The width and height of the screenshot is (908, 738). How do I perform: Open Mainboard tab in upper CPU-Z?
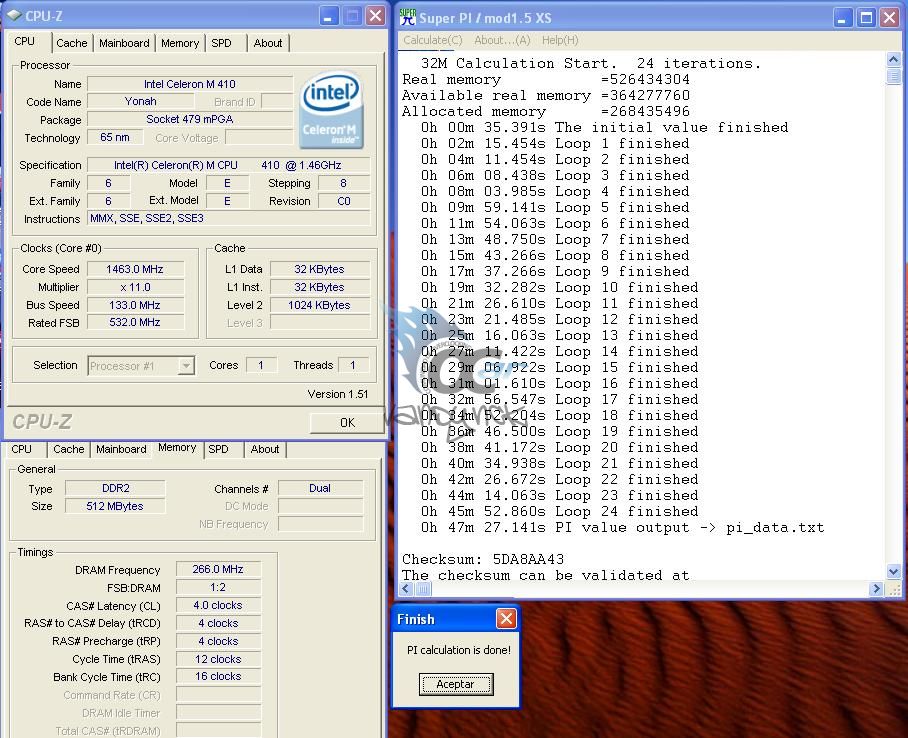[124, 43]
